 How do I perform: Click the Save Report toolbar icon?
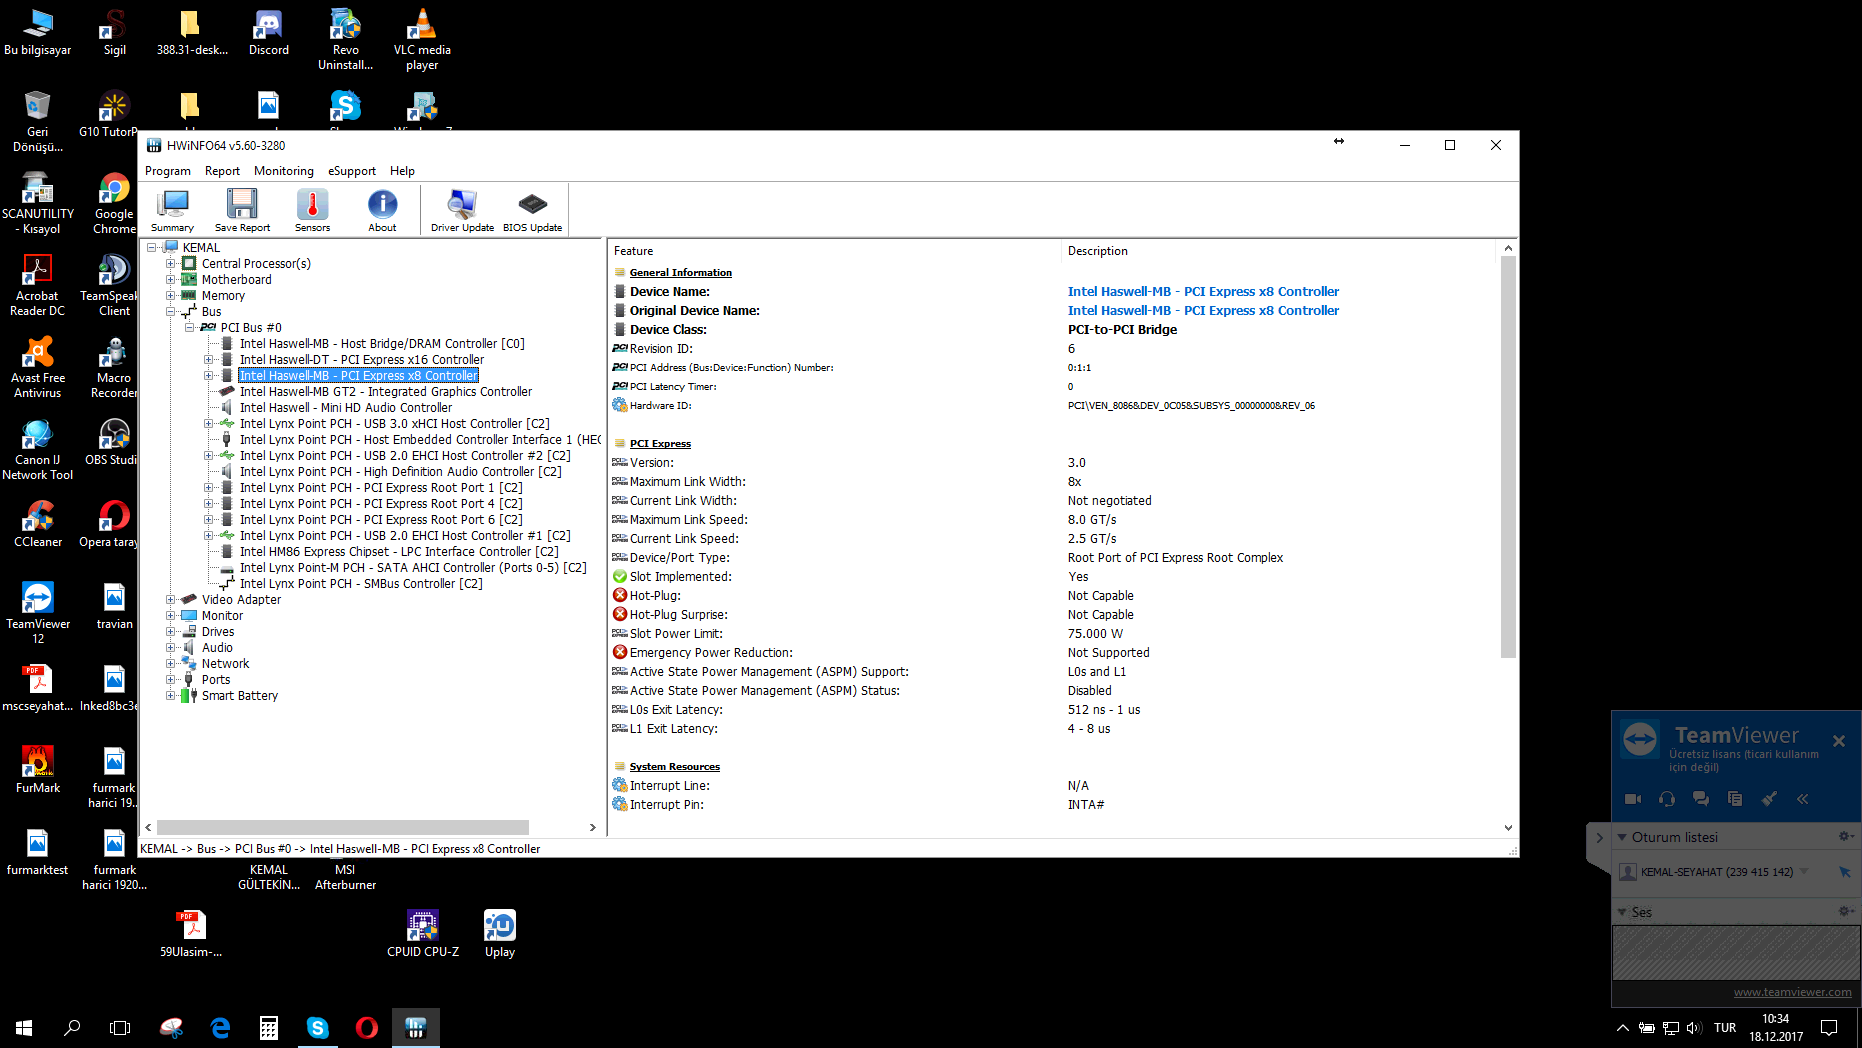(242, 210)
